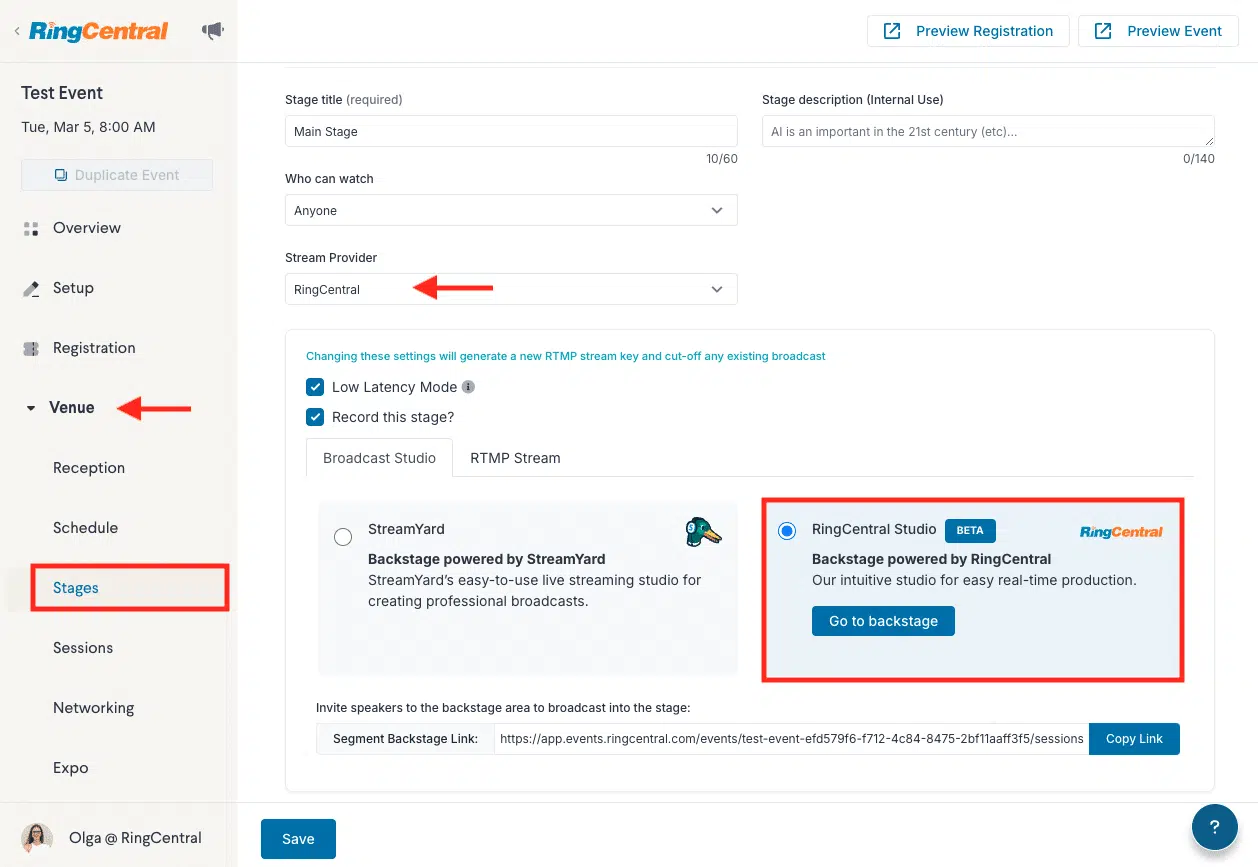
Task: Click the Setup pencil icon
Action: pos(31,288)
